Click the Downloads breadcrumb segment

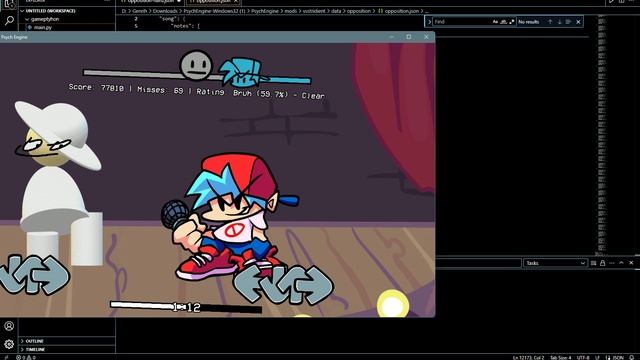pyautogui.click(x=165, y=11)
